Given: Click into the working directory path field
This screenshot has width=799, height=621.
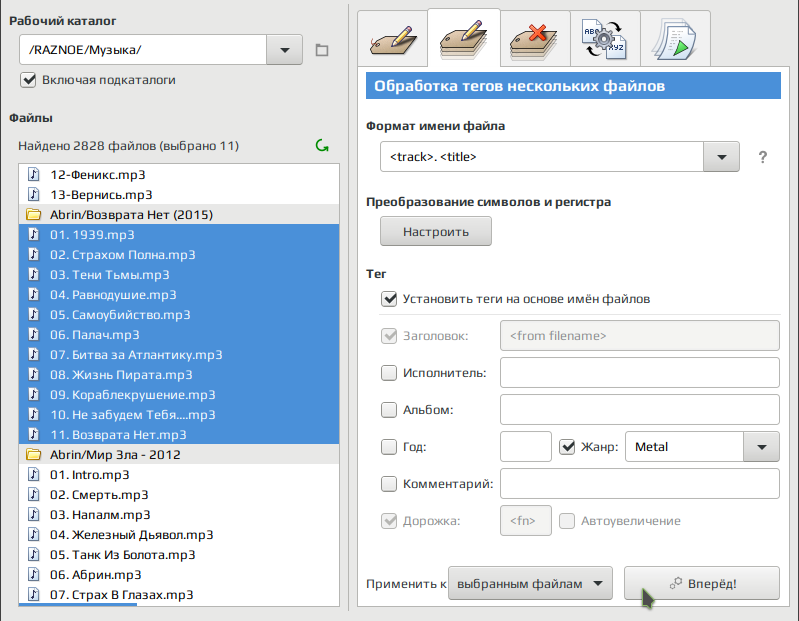Looking at the screenshot, I should [x=143, y=50].
